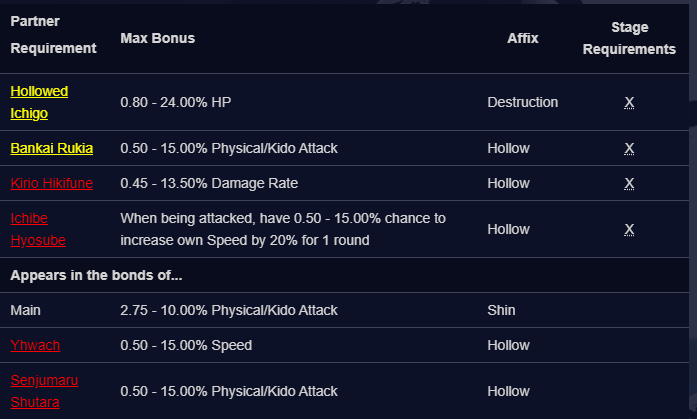Click the X stage requirement for Bankai Rukia
697x419 pixels.
pos(629,148)
